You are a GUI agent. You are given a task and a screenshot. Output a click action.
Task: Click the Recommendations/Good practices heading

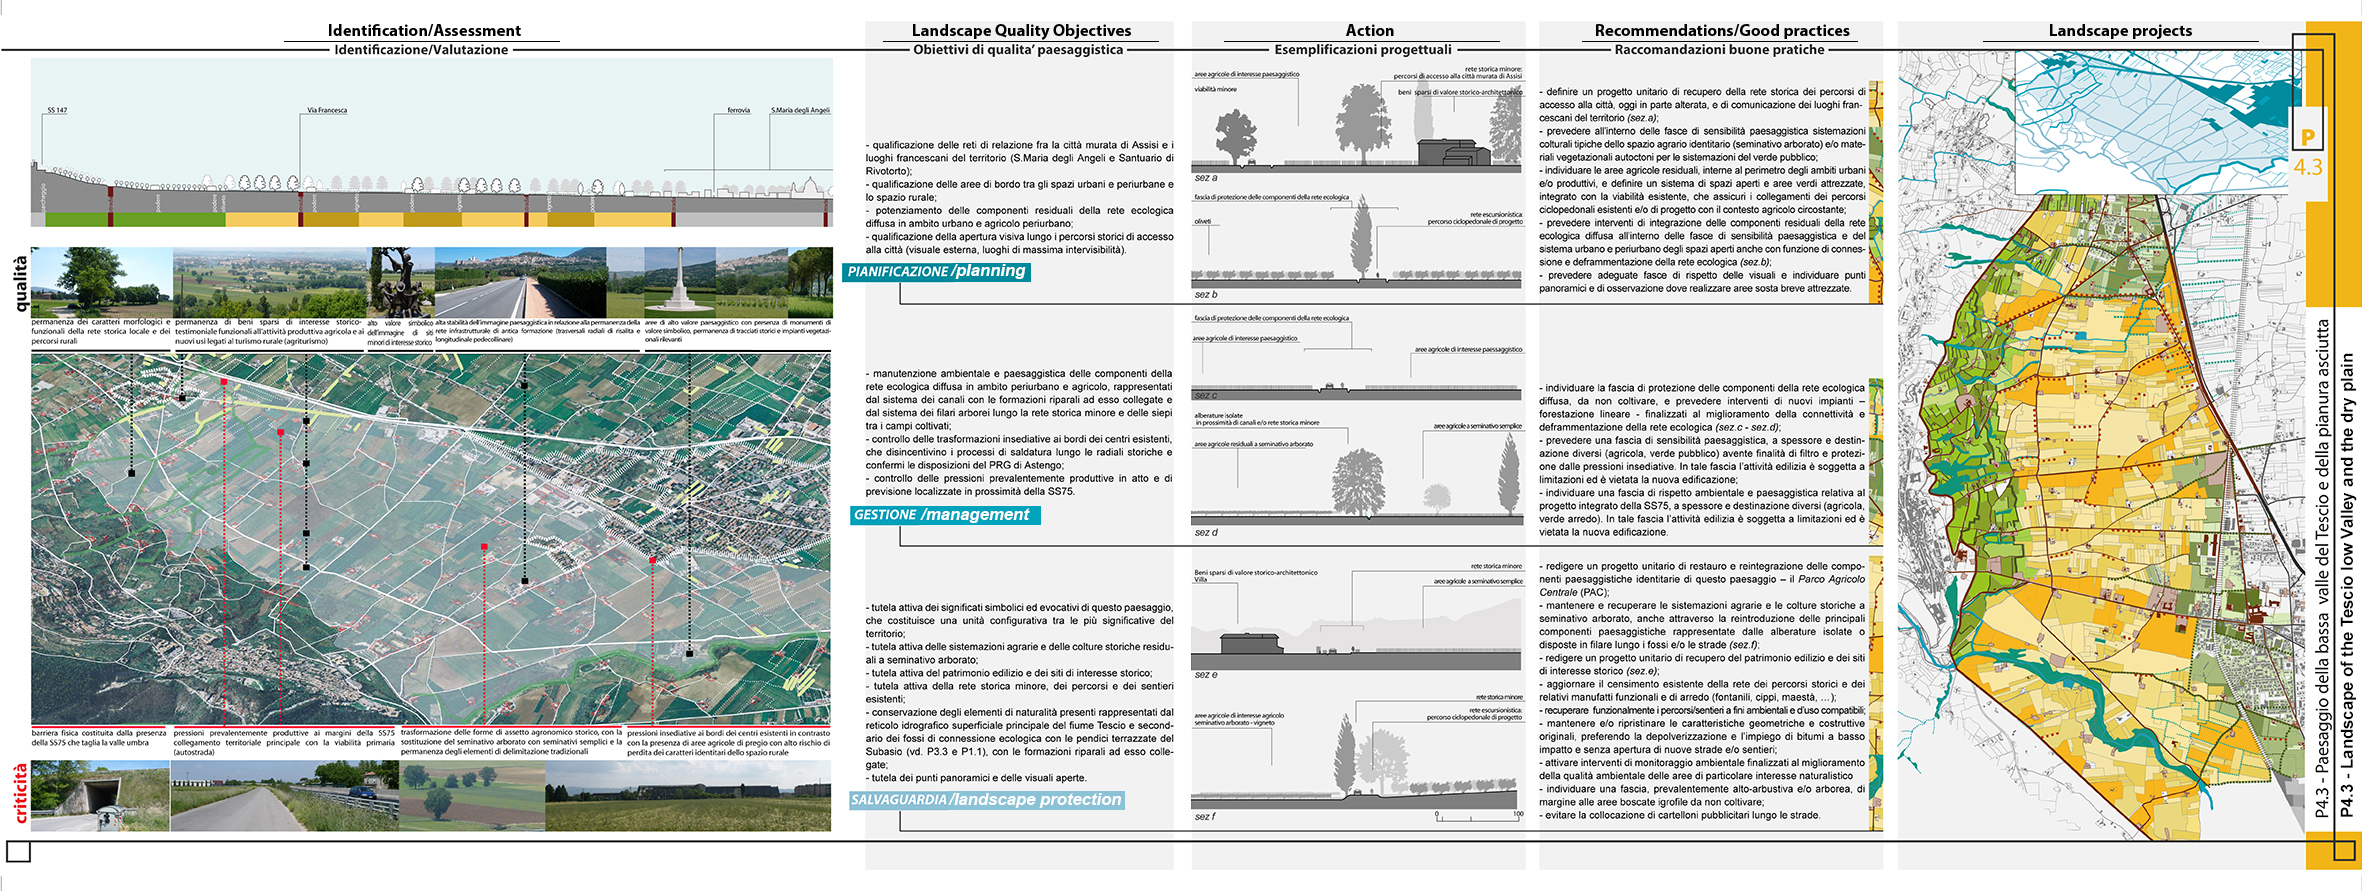pyautogui.click(x=1722, y=31)
